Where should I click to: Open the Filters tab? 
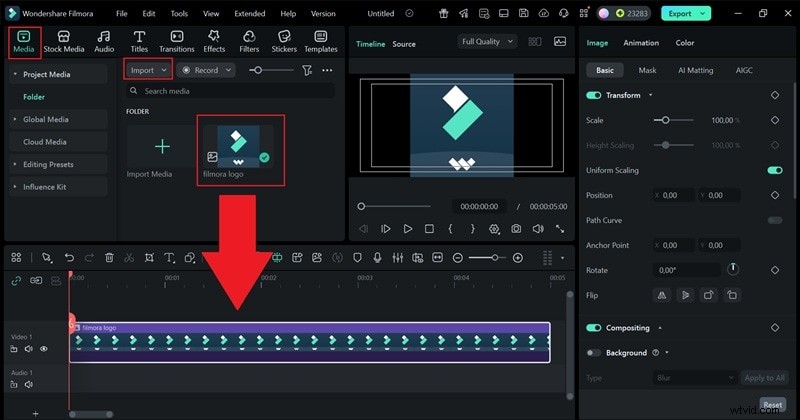point(249,42)
